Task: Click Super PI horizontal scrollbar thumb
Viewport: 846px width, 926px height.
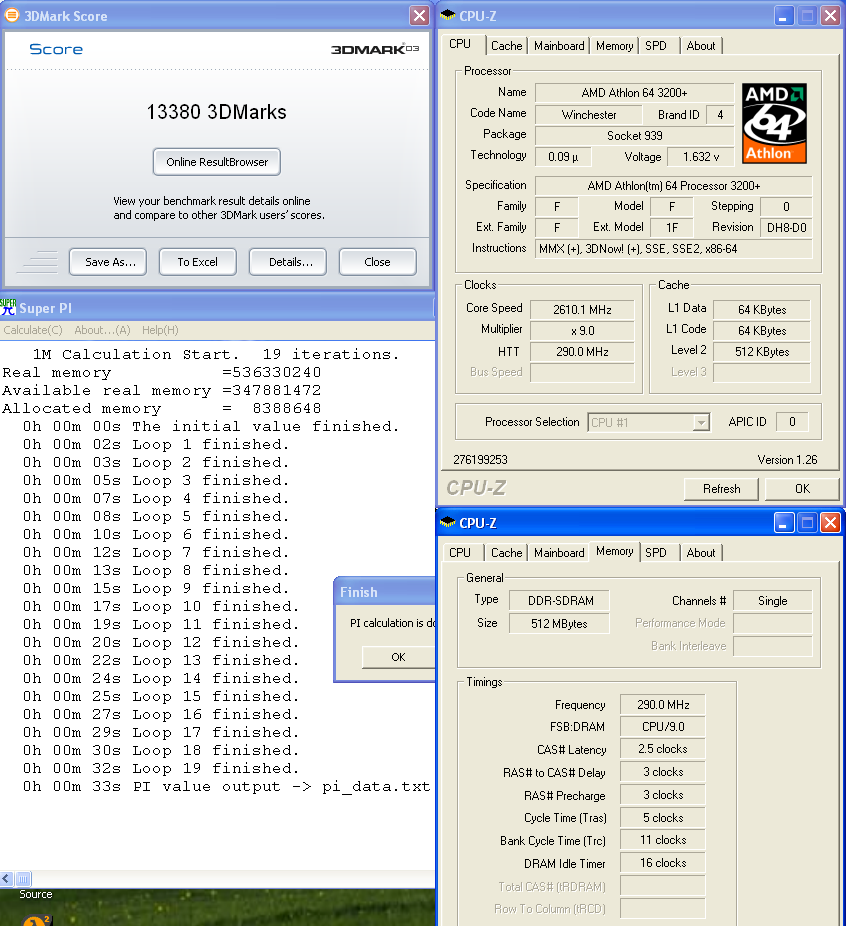Action: pyautogui.click(x=23, y=879)
